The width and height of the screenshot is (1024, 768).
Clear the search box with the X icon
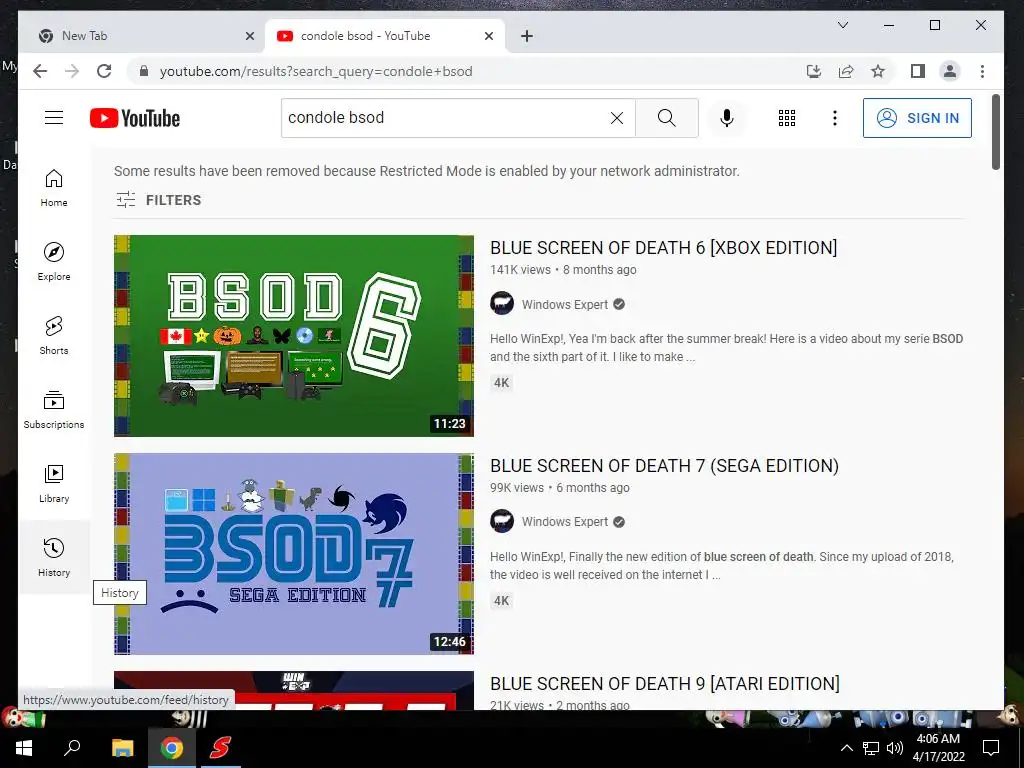point(616,118)
